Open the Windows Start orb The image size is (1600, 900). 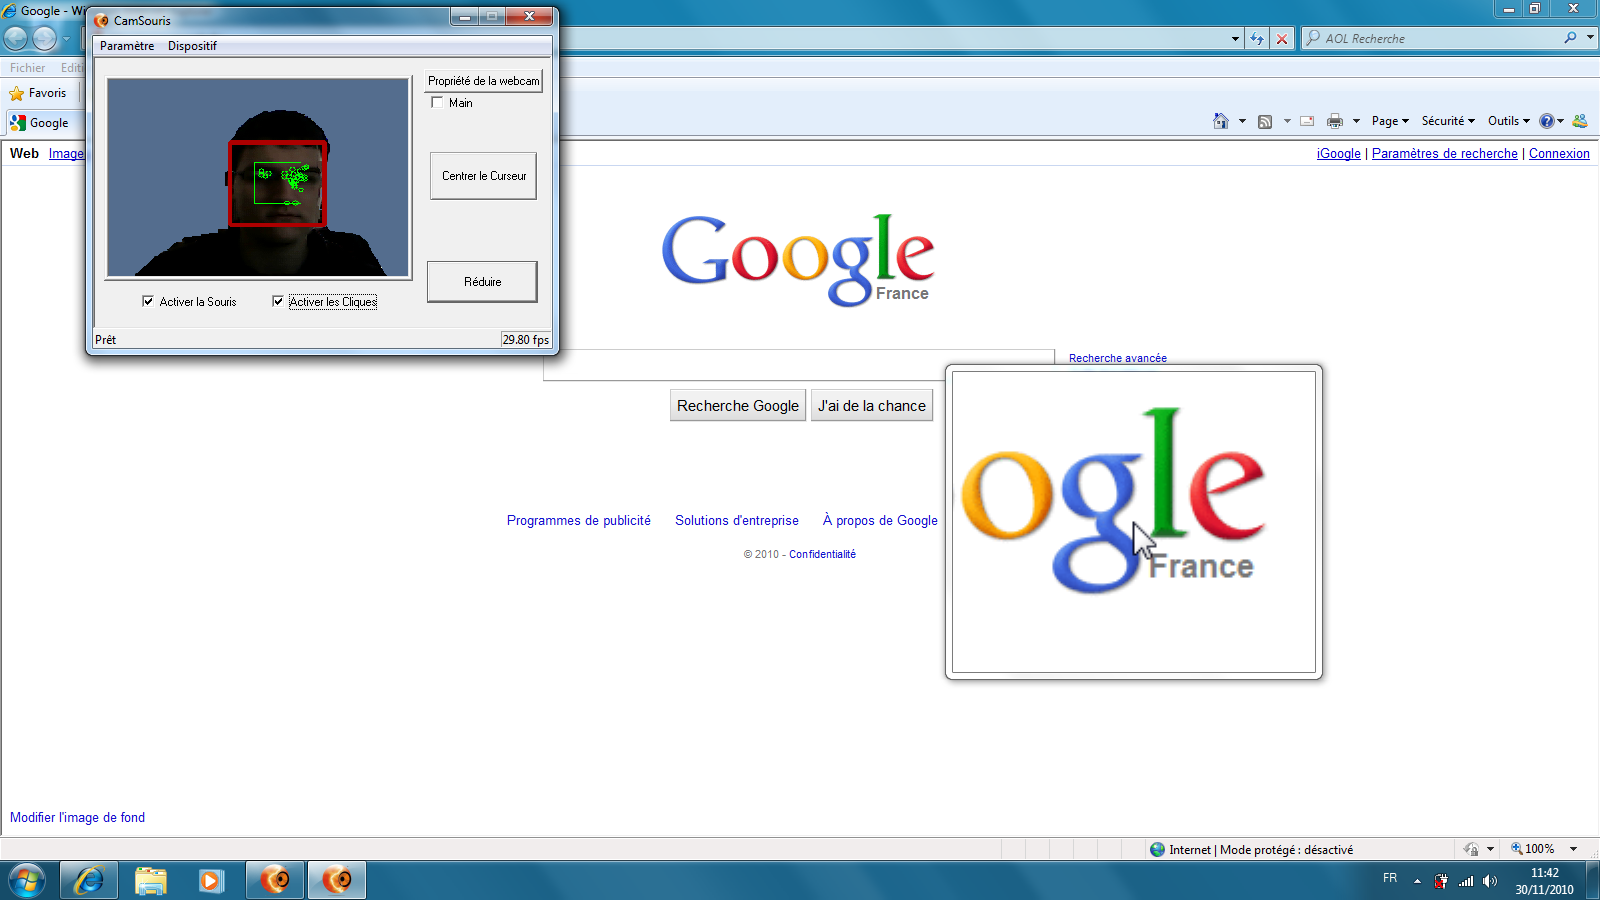(27, 881)
